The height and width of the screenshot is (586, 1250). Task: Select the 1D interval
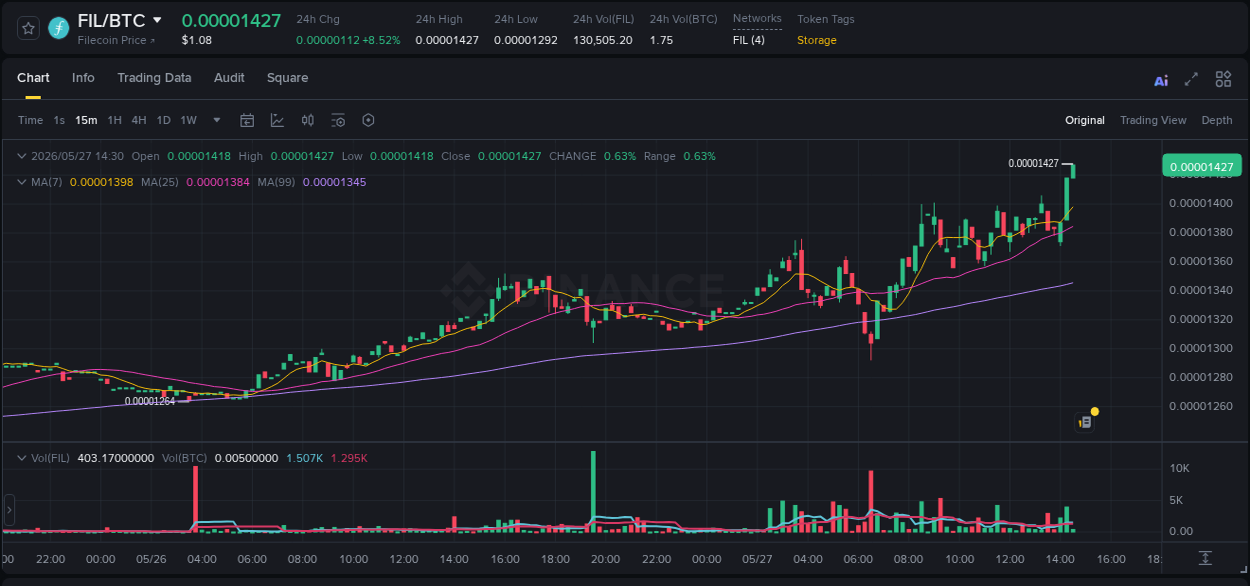[x=163, y=120]
